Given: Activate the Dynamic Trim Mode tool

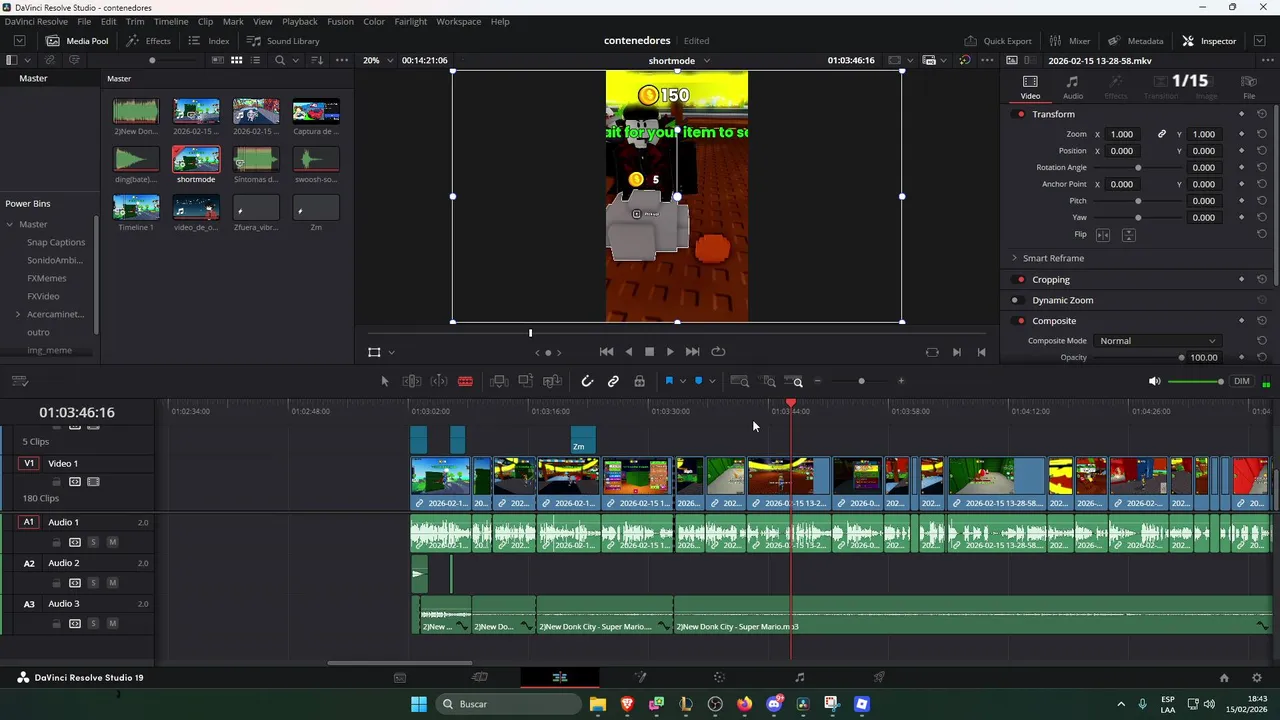Looking at the screenshot, I should [439, 381].
